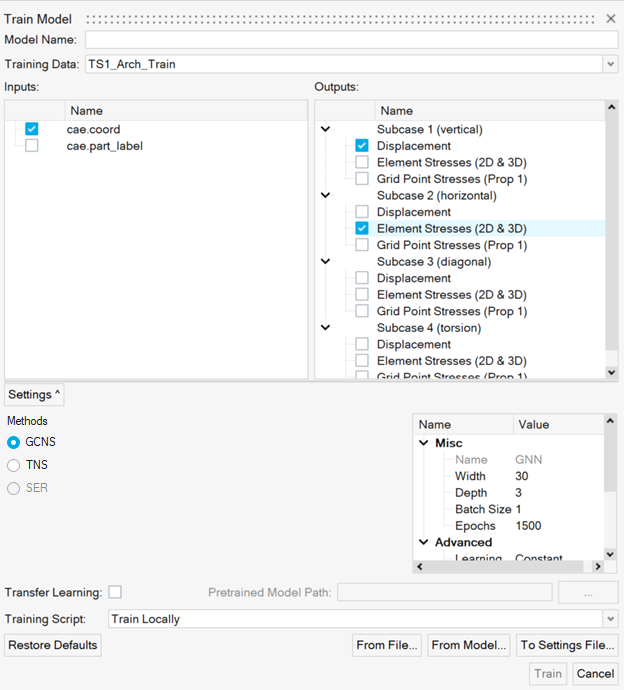624x690 pixels.
Task: Click the To Settings File... button
Action: click(x=568, y=645)
